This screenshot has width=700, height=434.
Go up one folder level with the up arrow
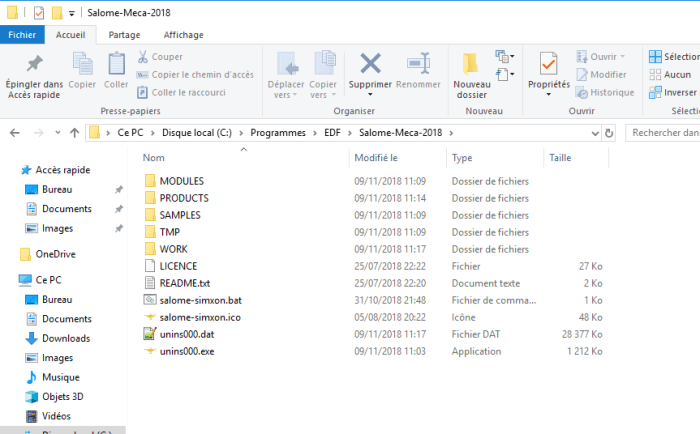tap(74, 132)
